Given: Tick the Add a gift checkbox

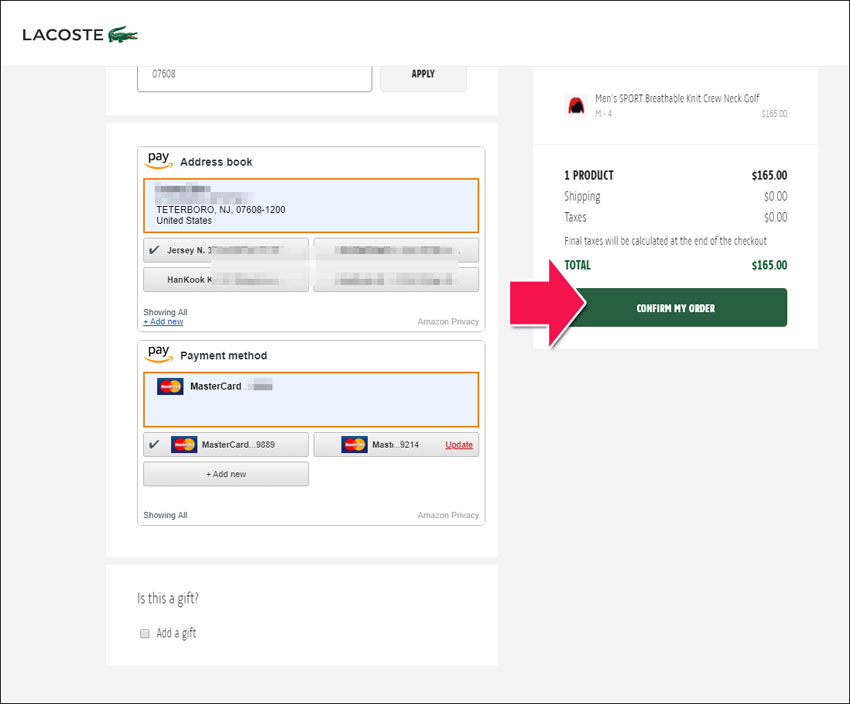Looking at the screenshot, I should 145,633.
